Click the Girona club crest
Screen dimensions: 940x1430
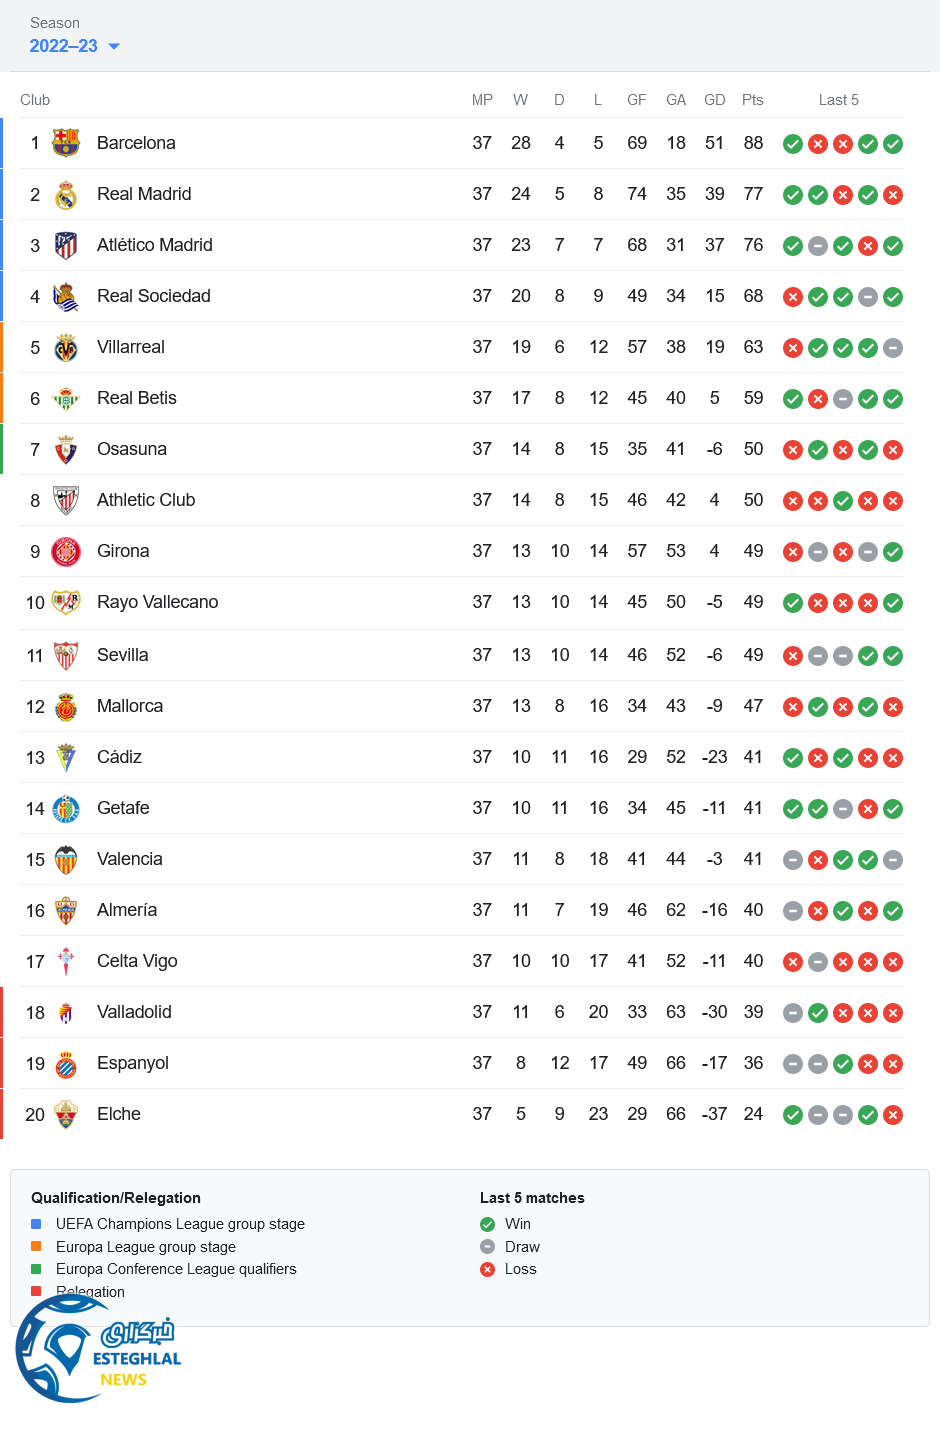66,551
